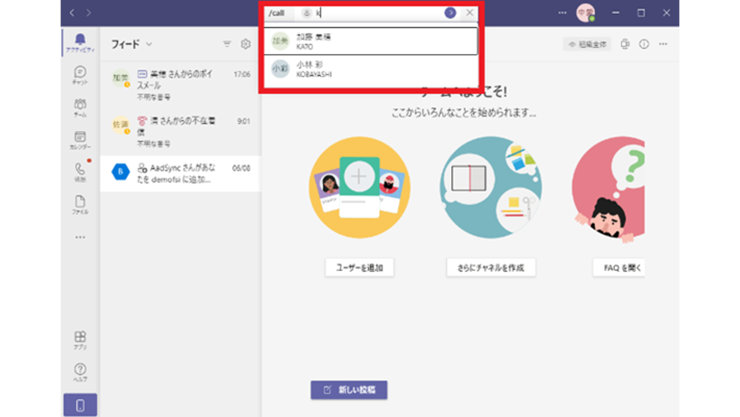Screen dimensions: 740x417
Task: Start a new post with 新しい投稿
Action: click(x=349, y=390)
